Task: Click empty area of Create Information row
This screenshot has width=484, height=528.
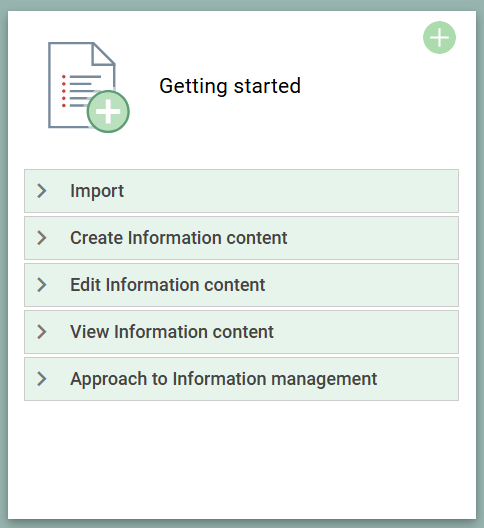Action: pos(370,238)
